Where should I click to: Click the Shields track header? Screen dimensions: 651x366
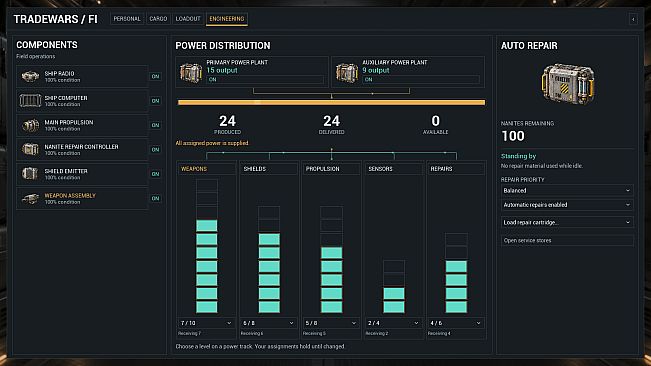coord(269,169)
